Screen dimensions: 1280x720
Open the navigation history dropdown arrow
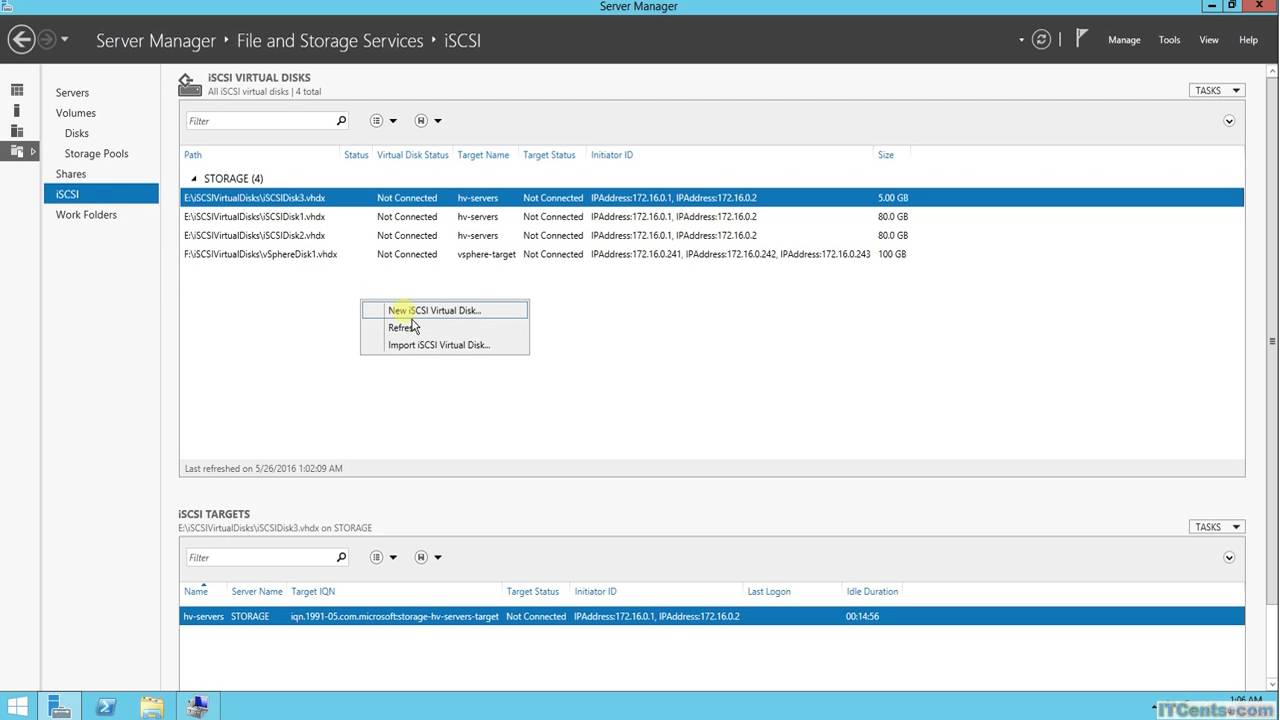tap(65, 40)
